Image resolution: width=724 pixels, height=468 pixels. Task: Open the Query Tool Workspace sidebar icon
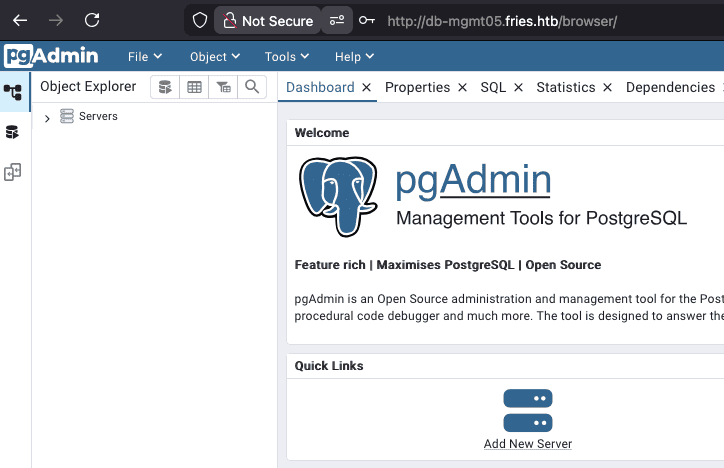point(12,132)
